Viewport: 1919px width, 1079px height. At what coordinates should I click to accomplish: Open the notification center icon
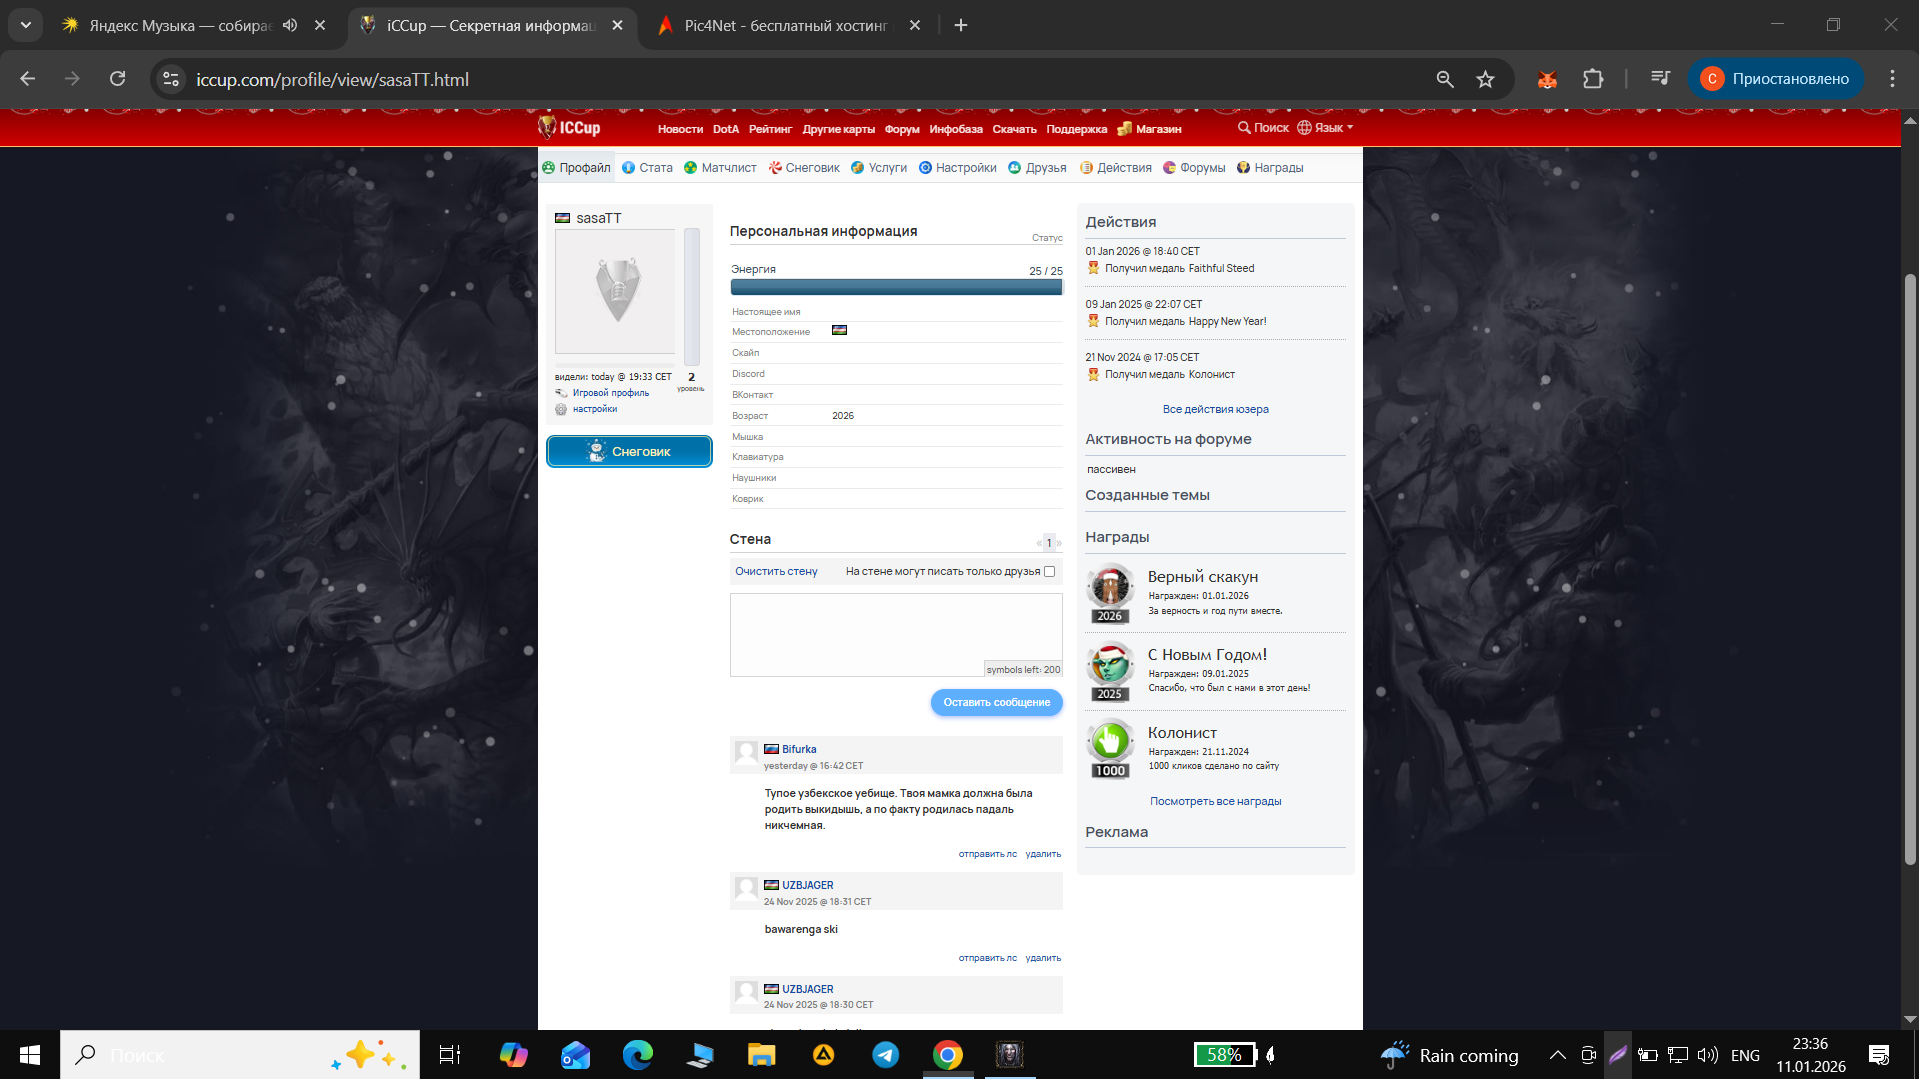(1879, 1055)
